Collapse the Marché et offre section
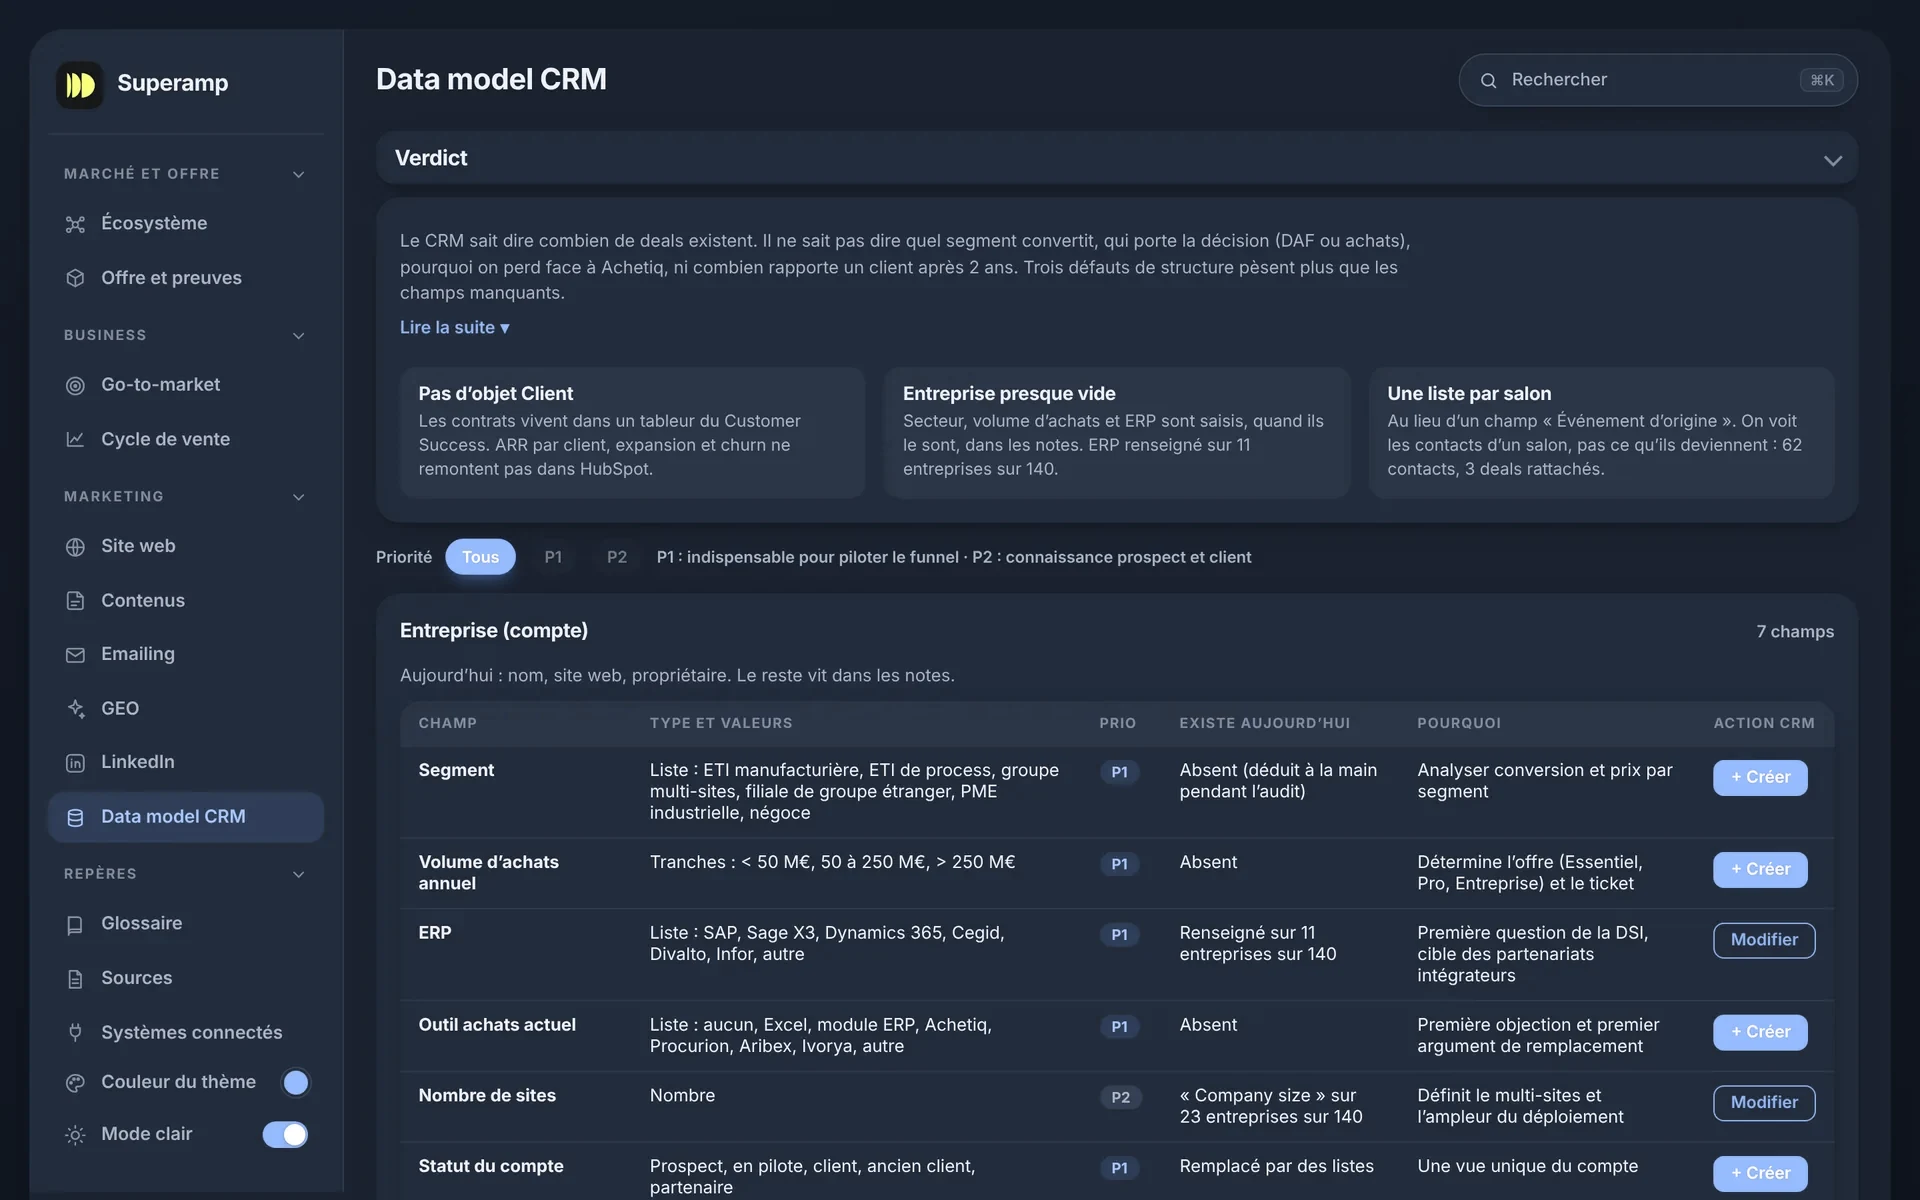 point(298,174)
